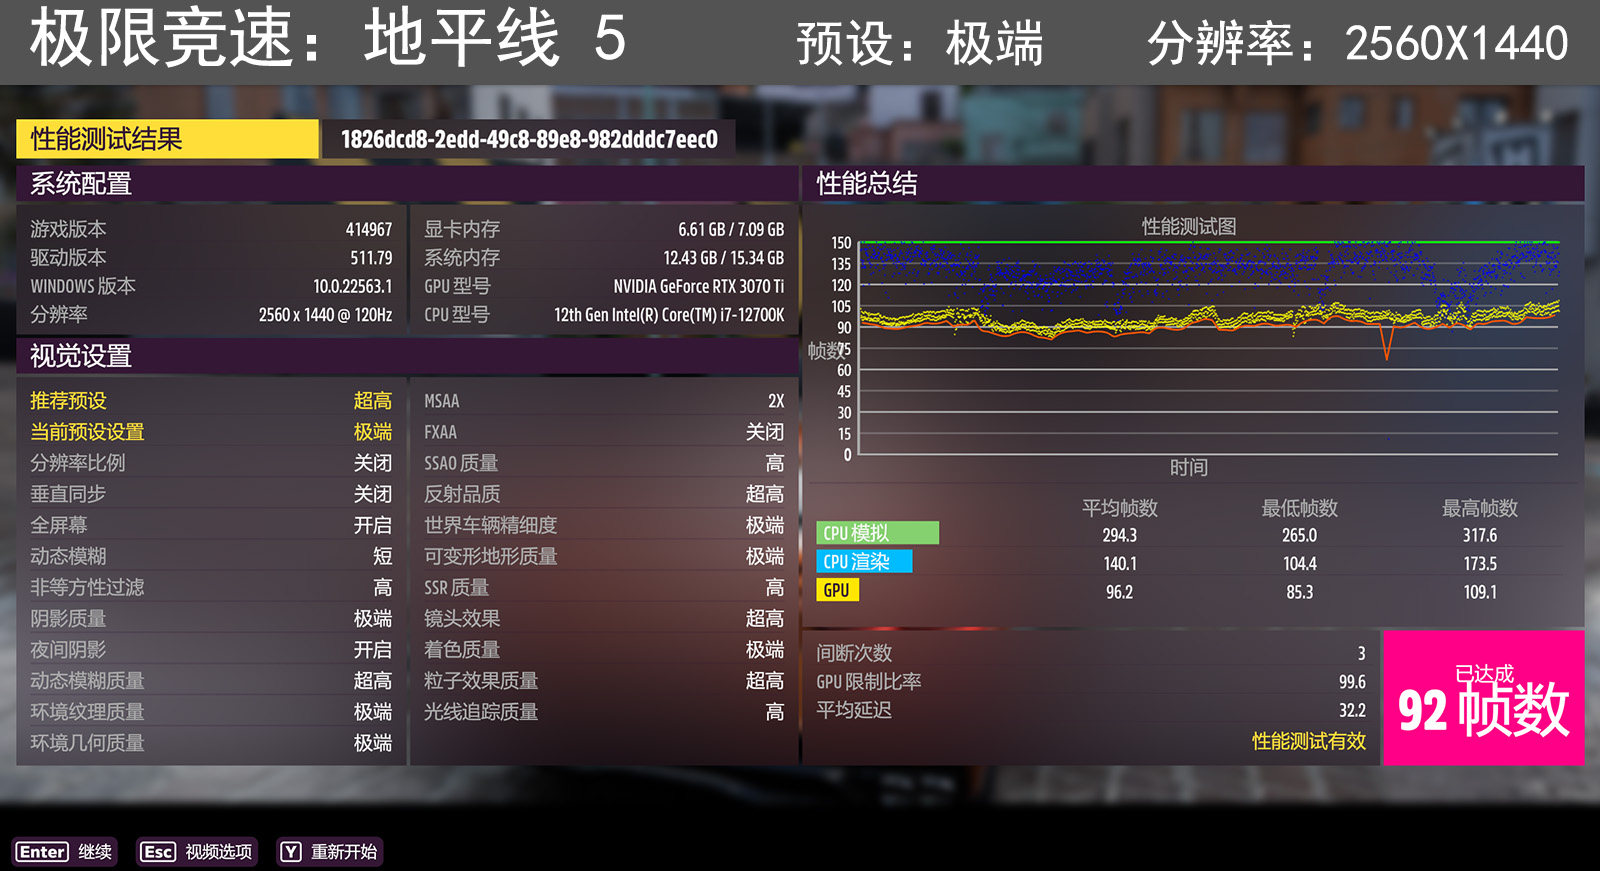The width and height of the screenshot is (1600, 871).
Task: Click the 世界车辆精细度 row
Action: (x=604, y=525)
